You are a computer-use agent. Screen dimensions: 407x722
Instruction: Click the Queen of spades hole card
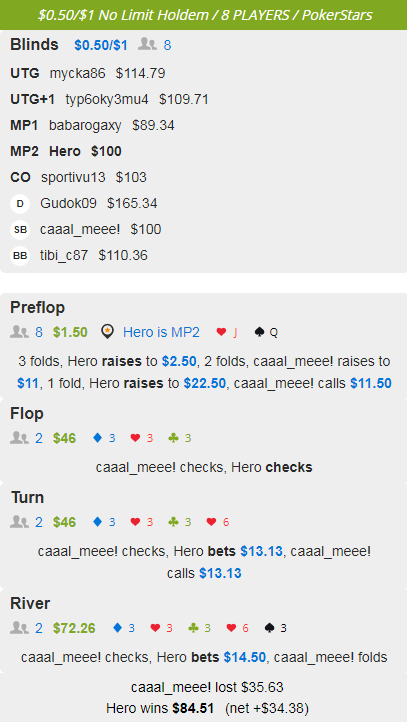(266, 332)
